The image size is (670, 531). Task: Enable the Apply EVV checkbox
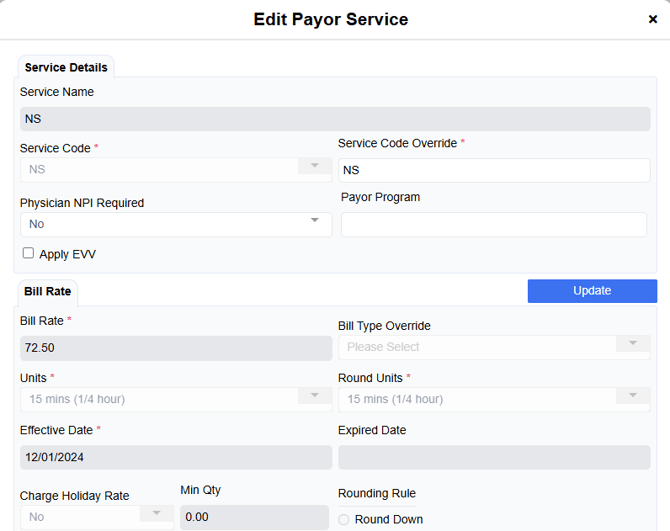point(28,253)
